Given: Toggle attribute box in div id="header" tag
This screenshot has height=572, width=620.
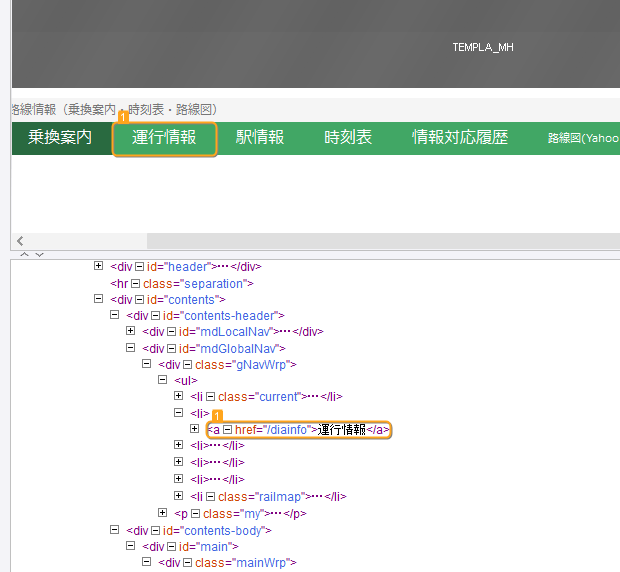Looking at the screenshot, I should pyautogui.click(x=139, y=267).
